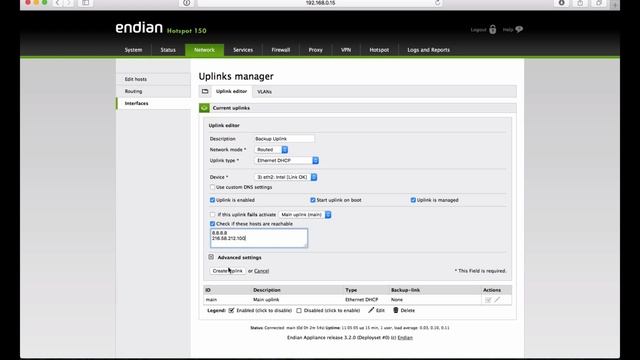Screen dimensions: 640x360
Task: Open the Hotspot menu
Action: (379, 50)
